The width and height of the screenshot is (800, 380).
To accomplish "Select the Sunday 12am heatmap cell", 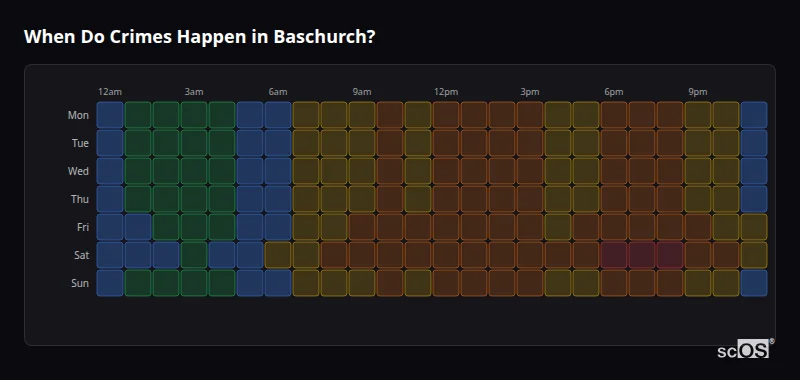I will click(x=110, y=283).
